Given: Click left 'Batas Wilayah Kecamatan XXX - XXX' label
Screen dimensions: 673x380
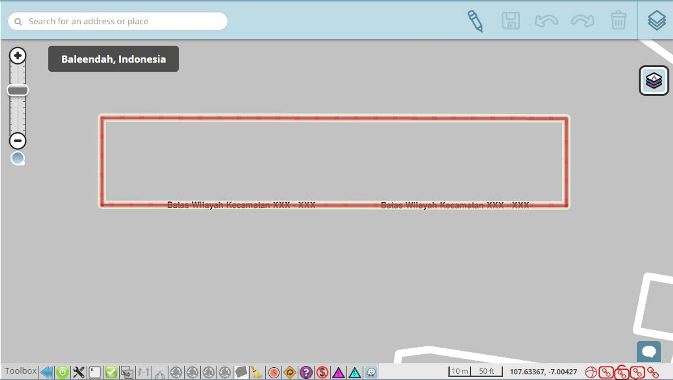Looking at the screenshot, I should [241, 205].
